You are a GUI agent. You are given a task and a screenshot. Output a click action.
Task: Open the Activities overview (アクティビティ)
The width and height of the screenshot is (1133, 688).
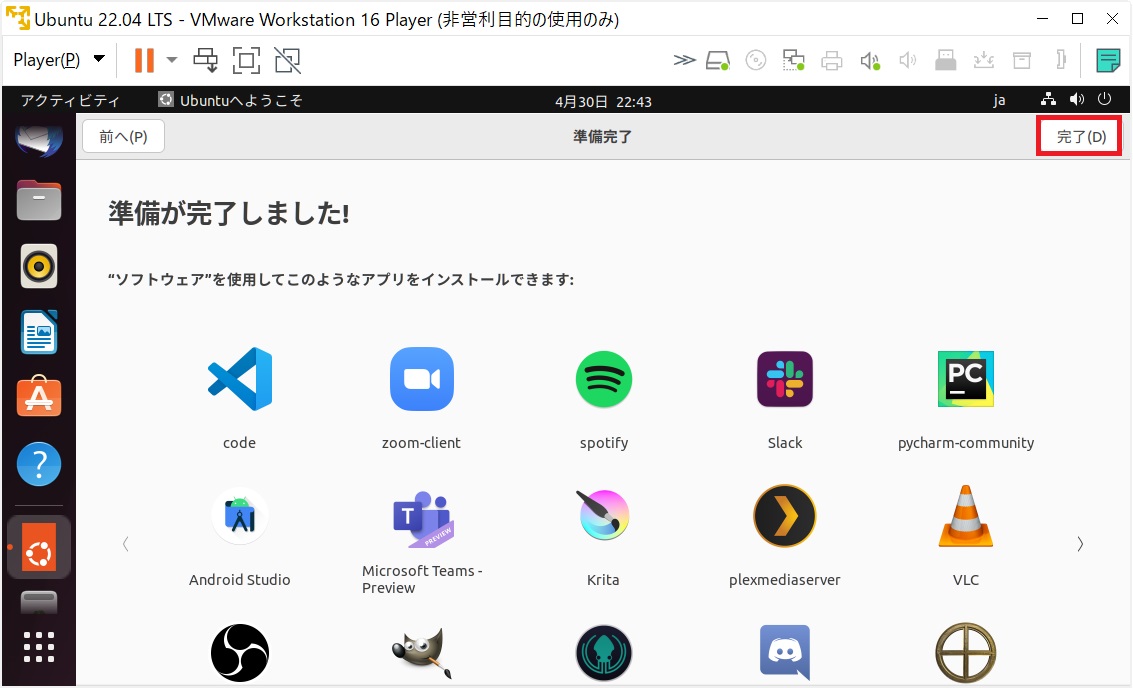69,100
